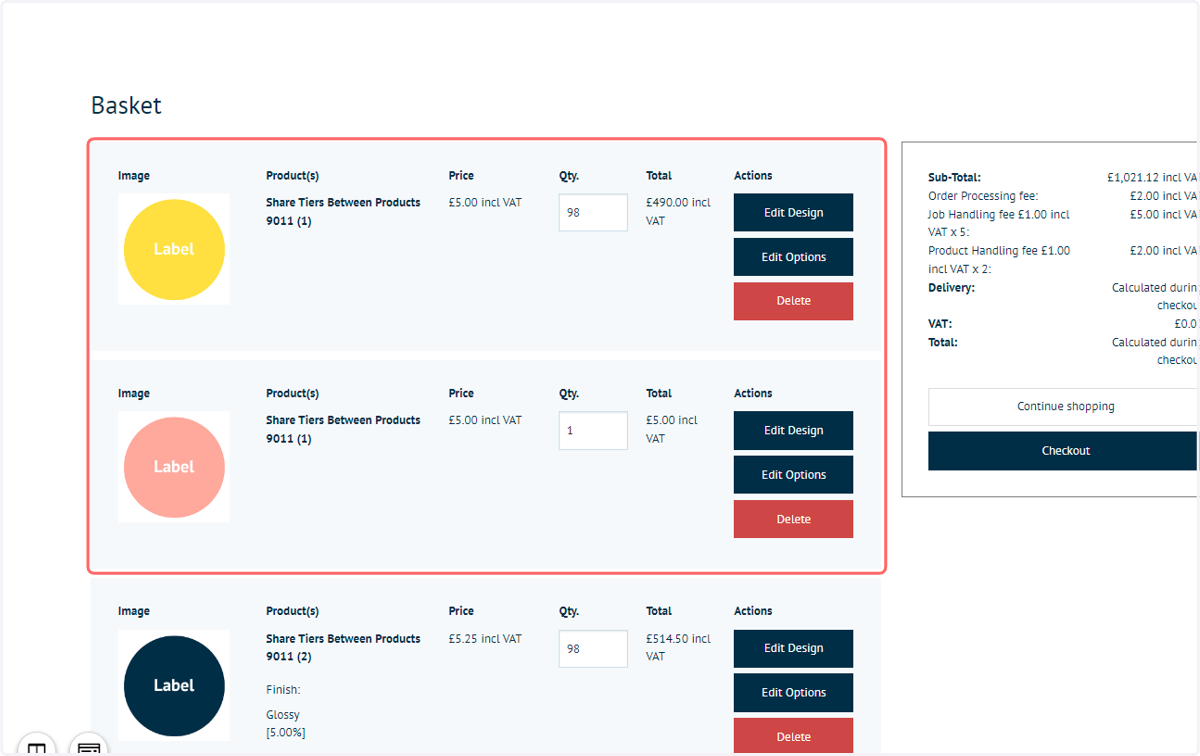The image size is (1200, 756).
Task: Edit Options for the quantity 1 item
Action: coord(793,475)
